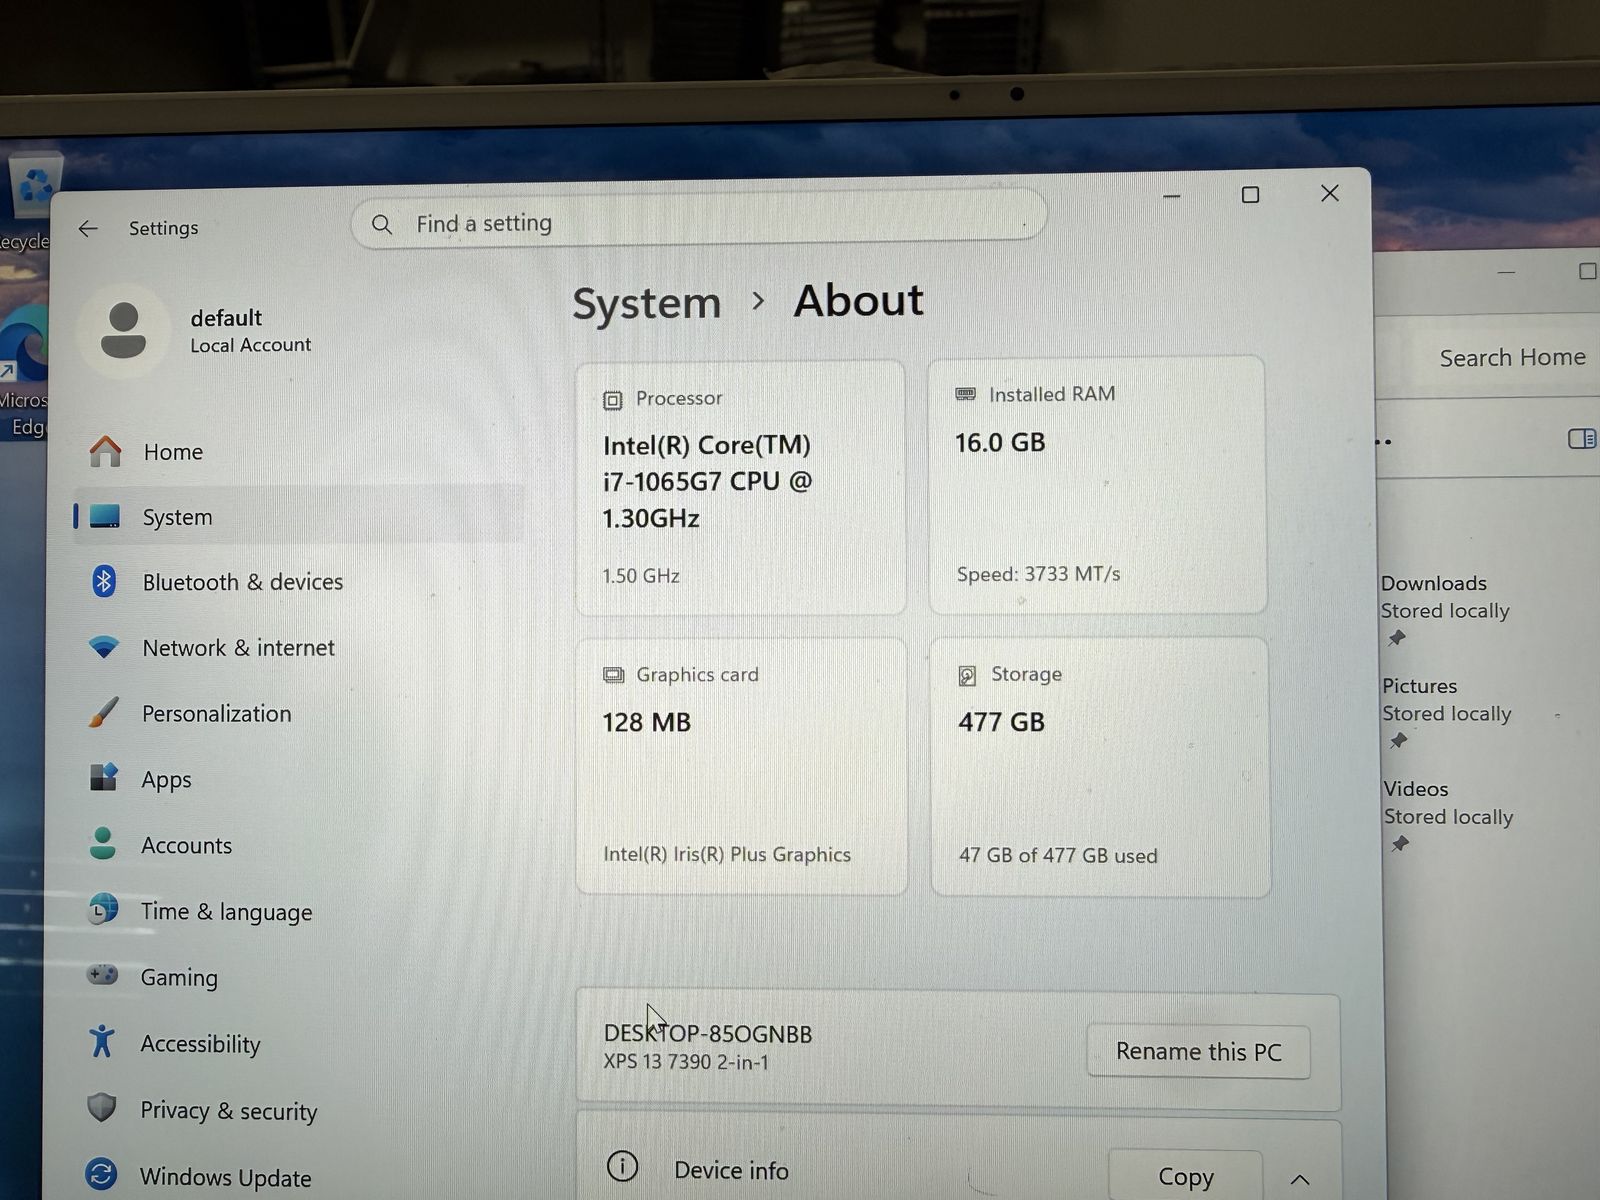
Task: Click the Device info circled-i icon
Action: pos(622,1166)
